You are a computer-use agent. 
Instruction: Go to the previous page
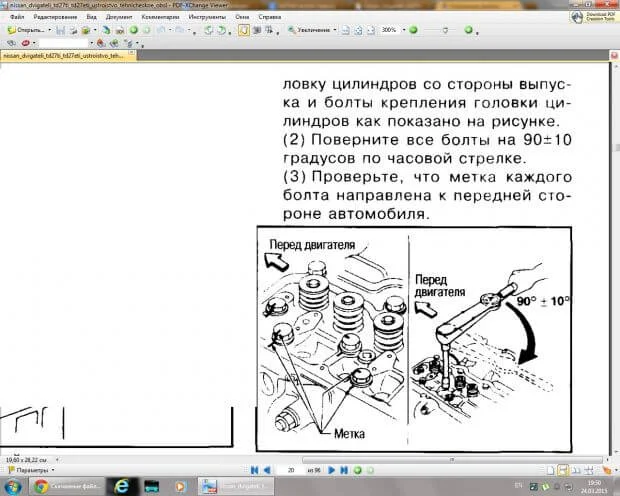pyautogui.click(x=267, y=468)
